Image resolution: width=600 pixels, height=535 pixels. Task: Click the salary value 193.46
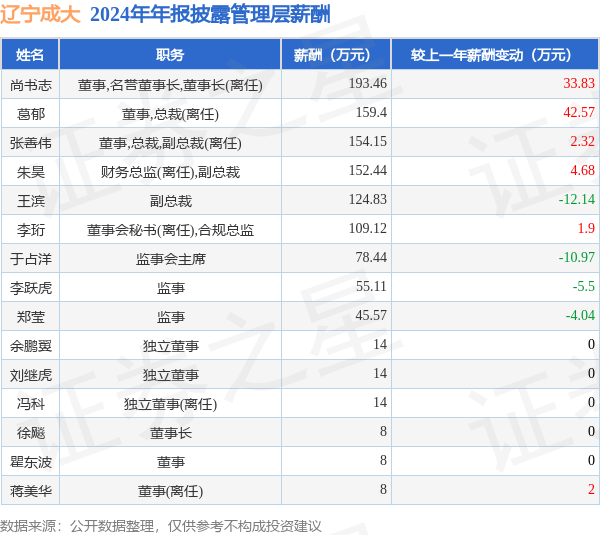click(x=368, y=83)
